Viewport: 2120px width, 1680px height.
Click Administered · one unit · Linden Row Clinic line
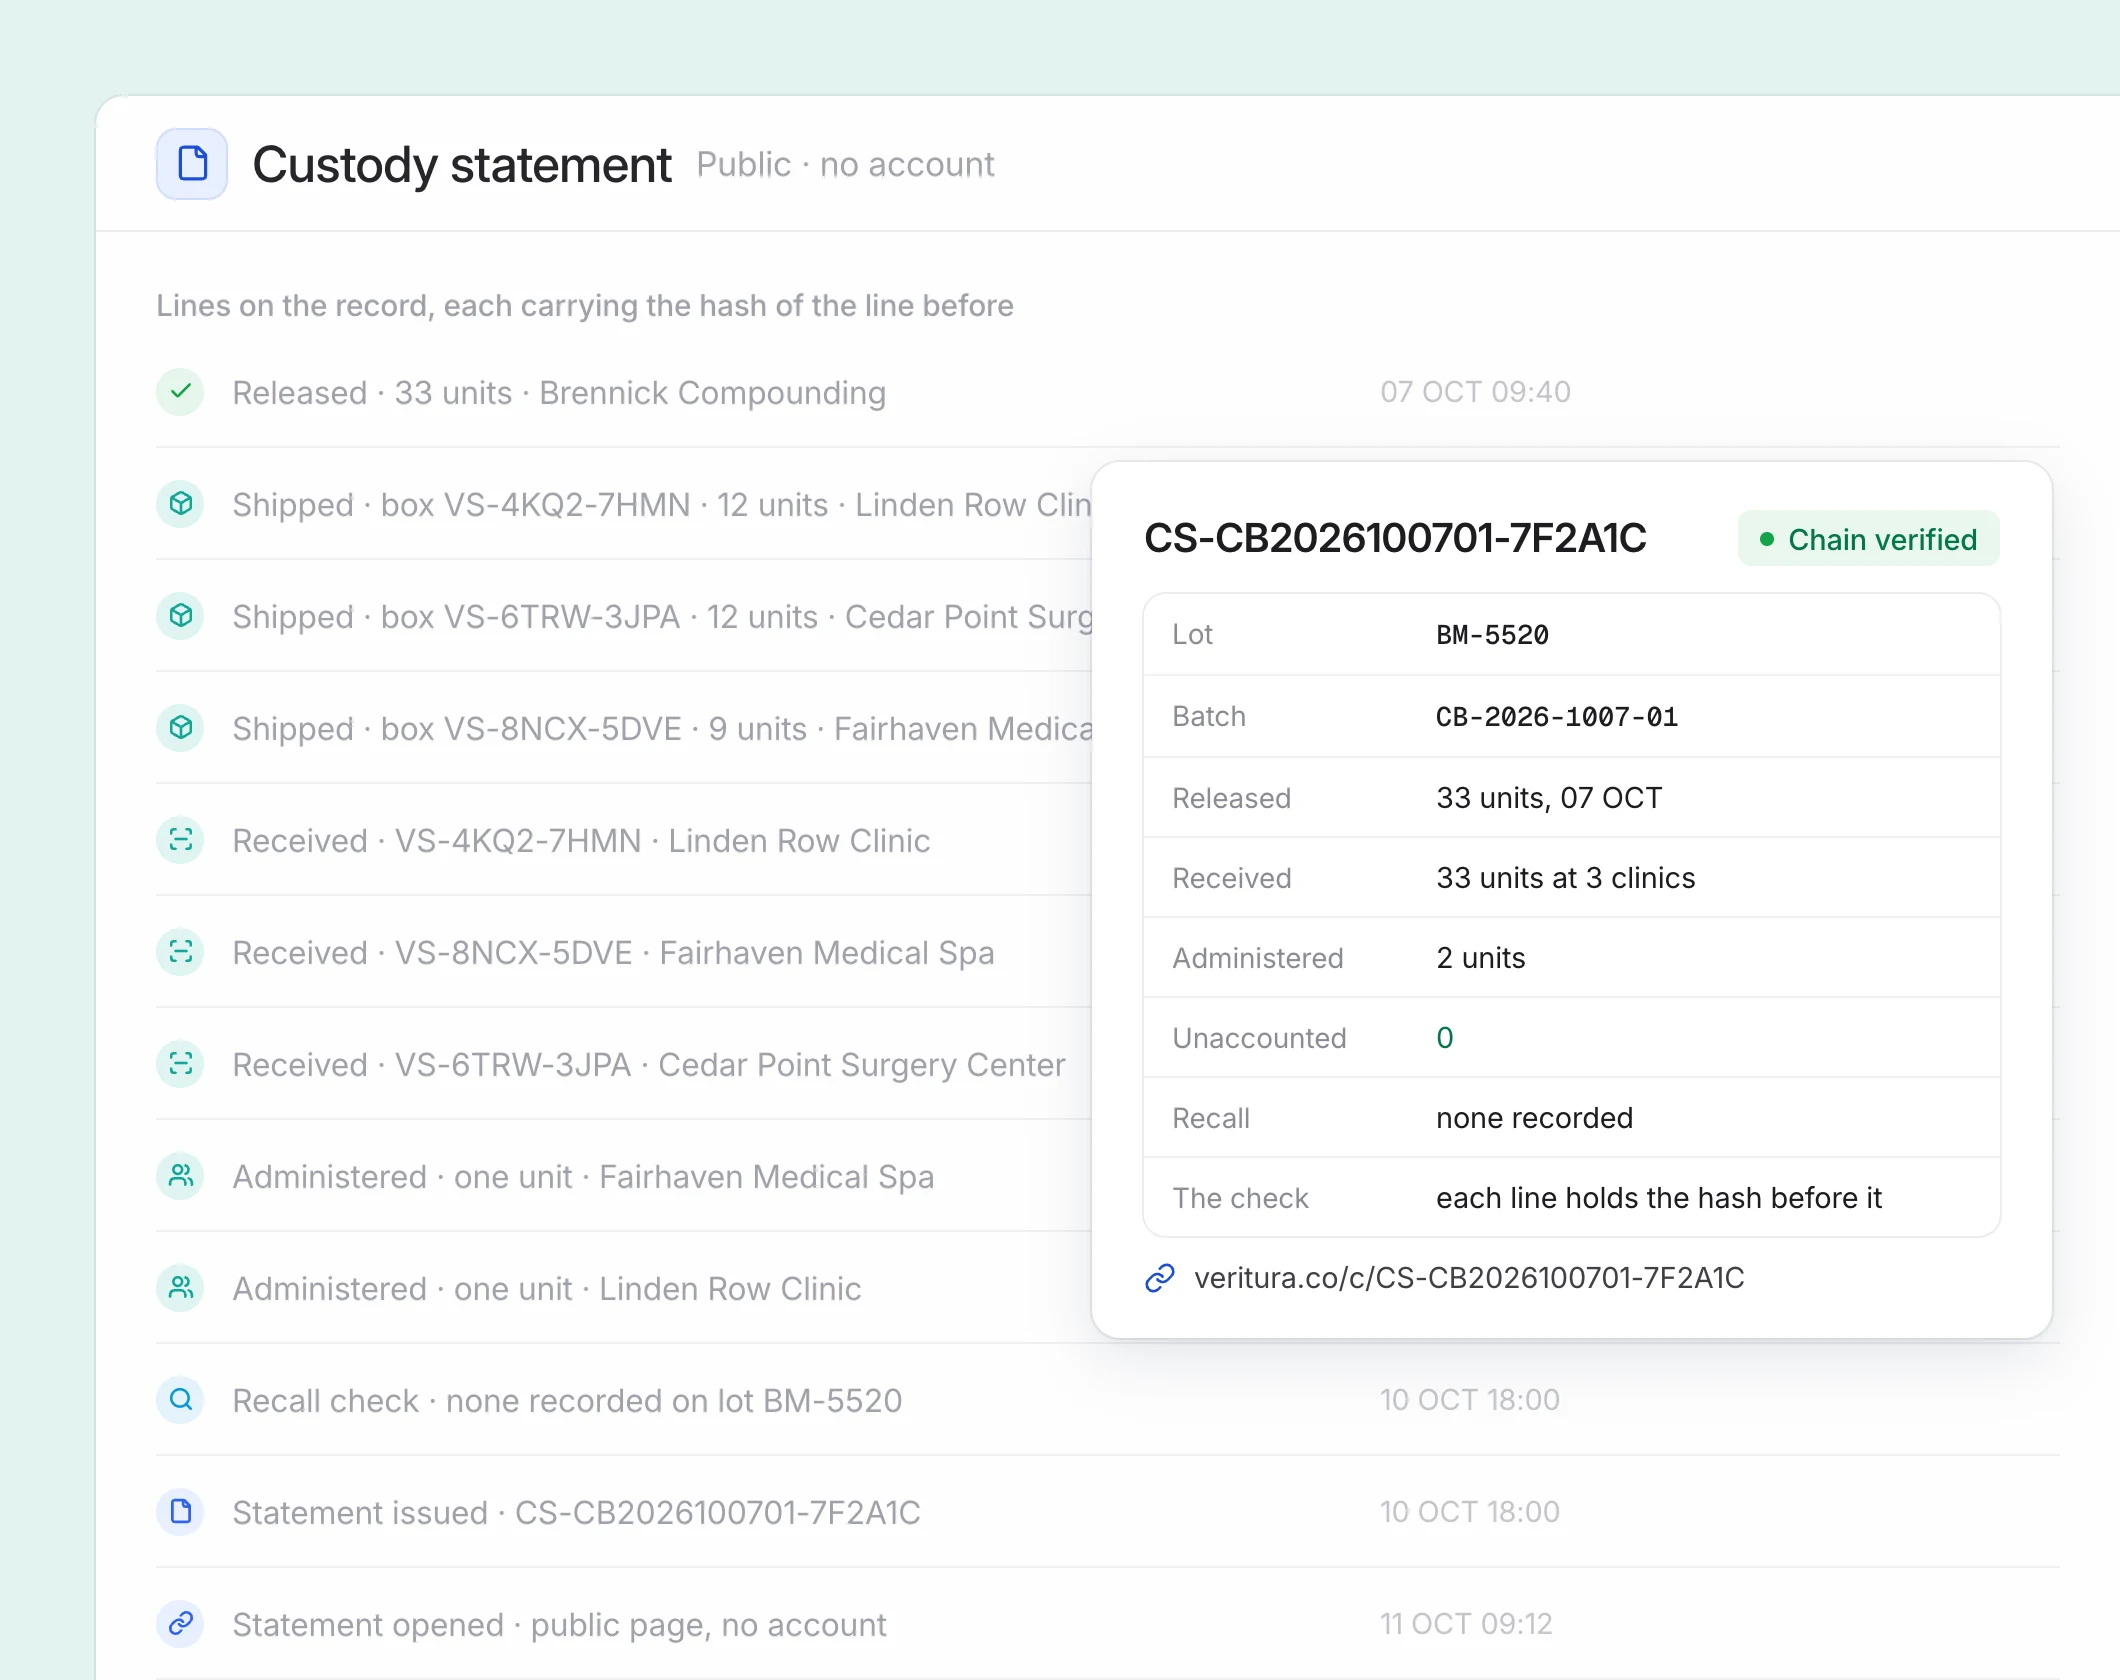click(547, 1289)
